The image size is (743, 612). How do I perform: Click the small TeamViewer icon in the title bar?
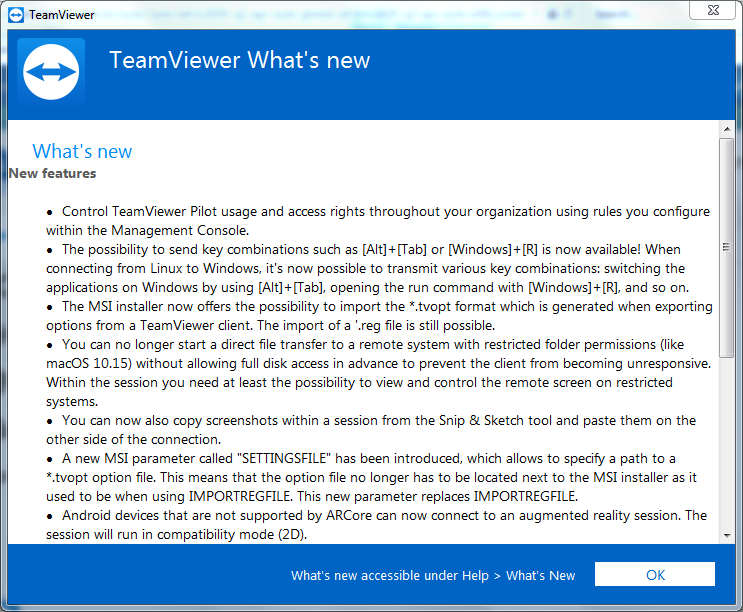(x=16, y=15)
